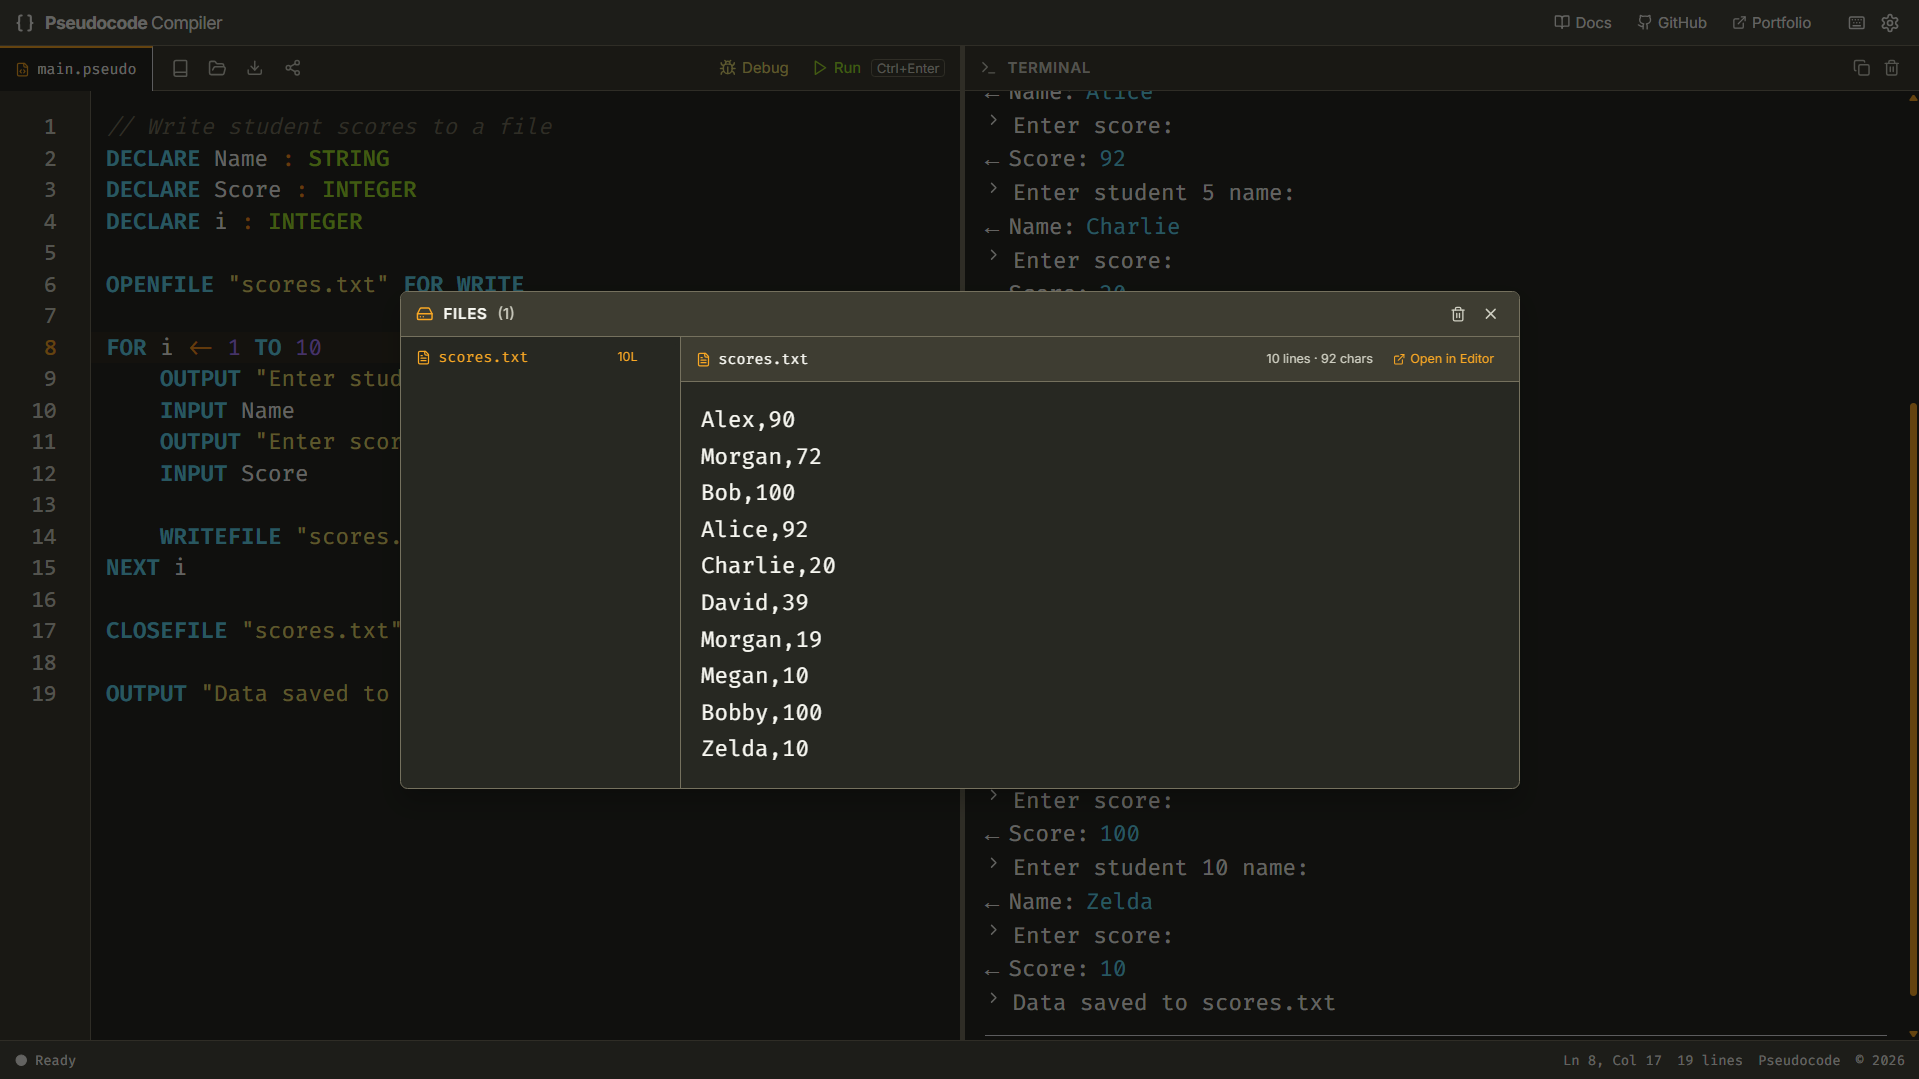Image resolution: width=1919 pixels, height=1079 pixels.
Task: Open the Docs link
Action: (x=1582, y=23)
